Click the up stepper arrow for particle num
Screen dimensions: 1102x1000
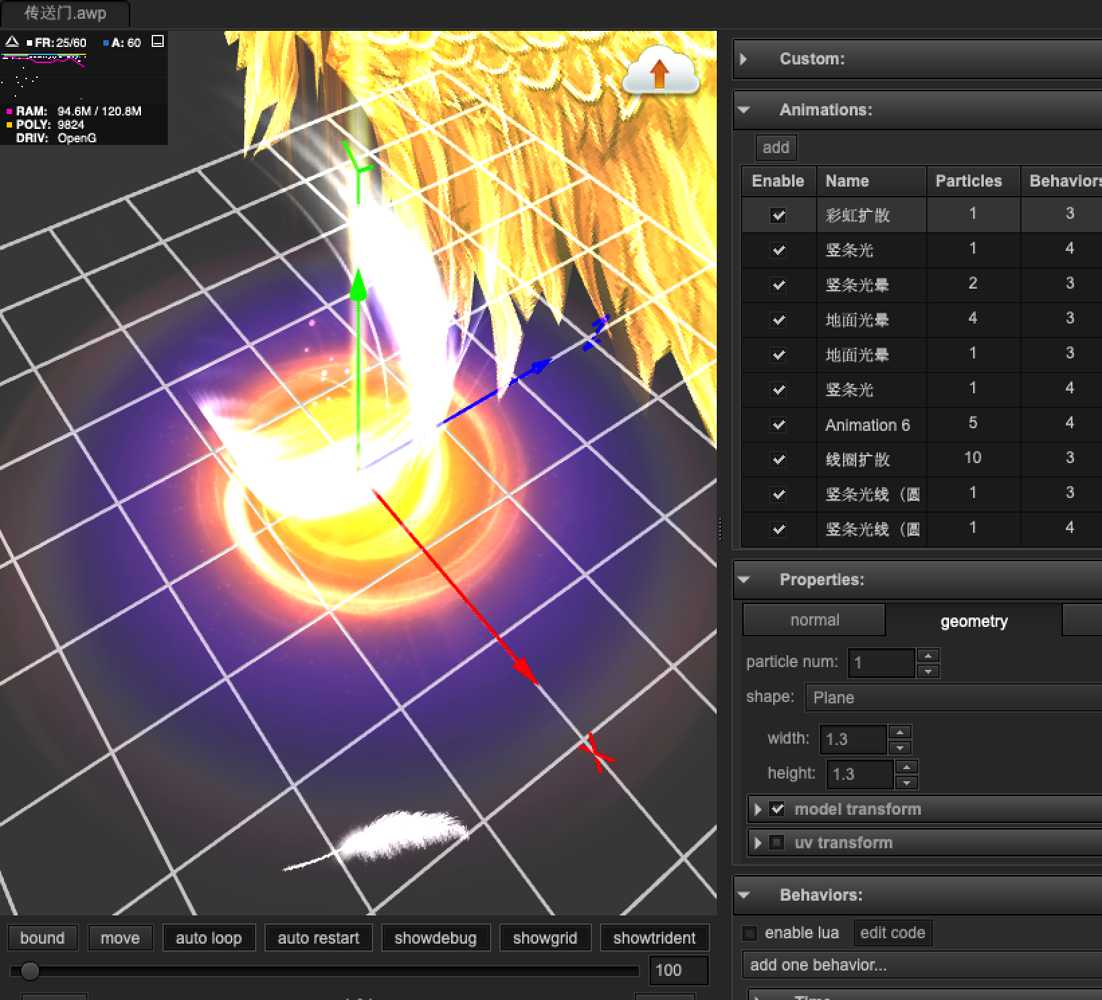click(x=928, y=655)
